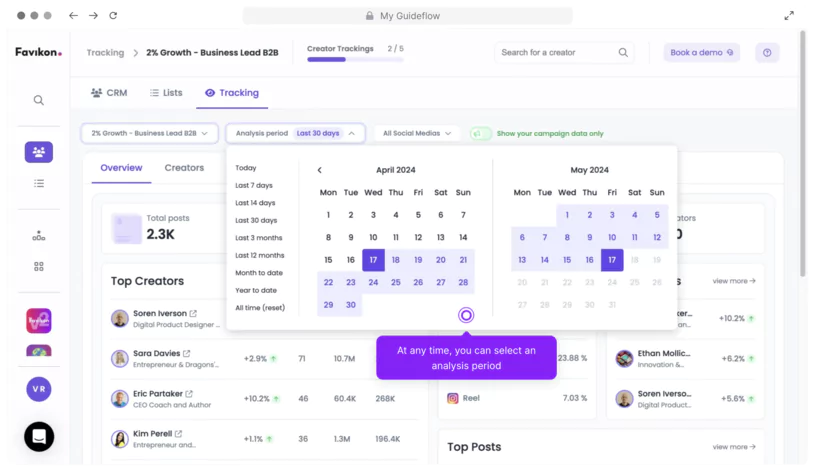Viewport: 820px width, 475px height.
Task: Select April 24 in the calendar
Action: pyautogui.click(x=373, y=282)
